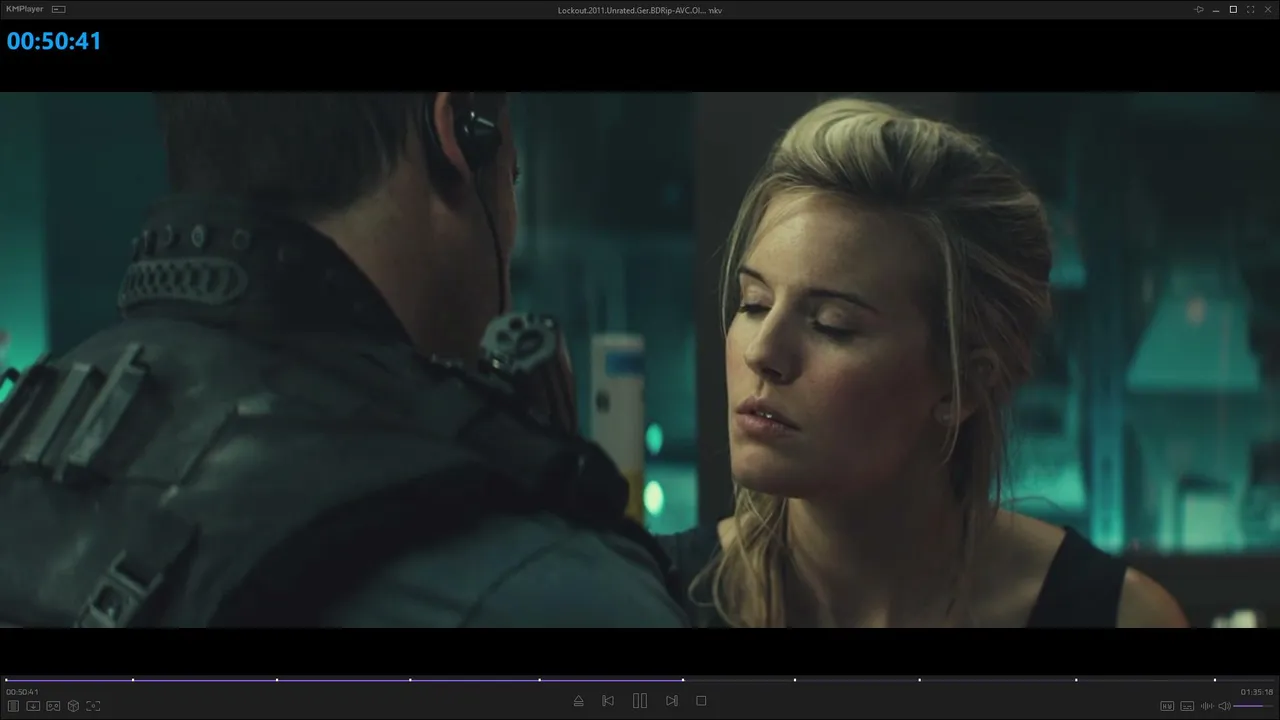This screenshot has height=720, width=1280.
Task: Maximize the KMPlayer window
Action: pos(1233,9)
